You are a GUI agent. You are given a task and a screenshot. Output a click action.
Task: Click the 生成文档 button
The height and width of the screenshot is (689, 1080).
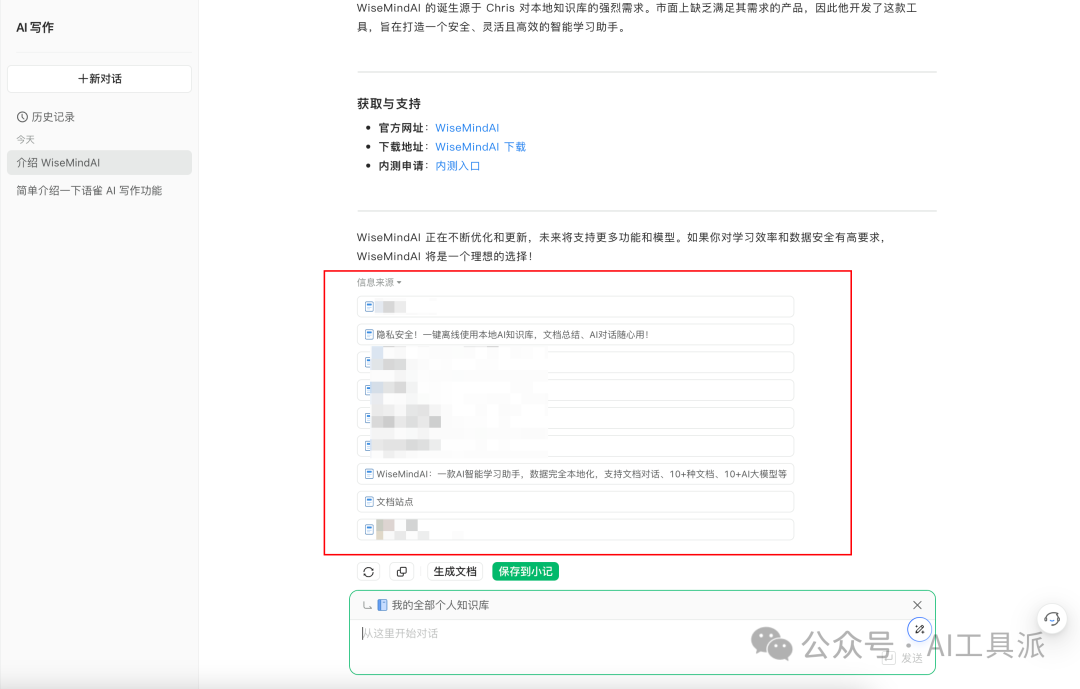(x=455, y=572)
